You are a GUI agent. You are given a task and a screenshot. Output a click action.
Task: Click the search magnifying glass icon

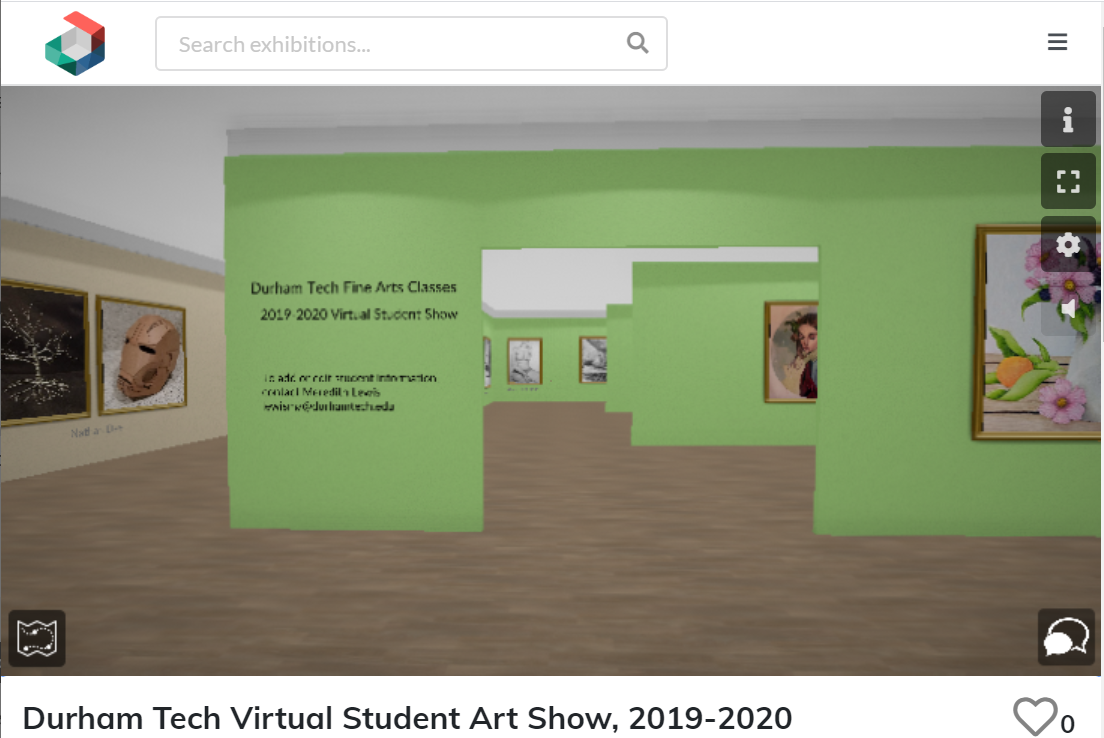click(x=637, y=44)
